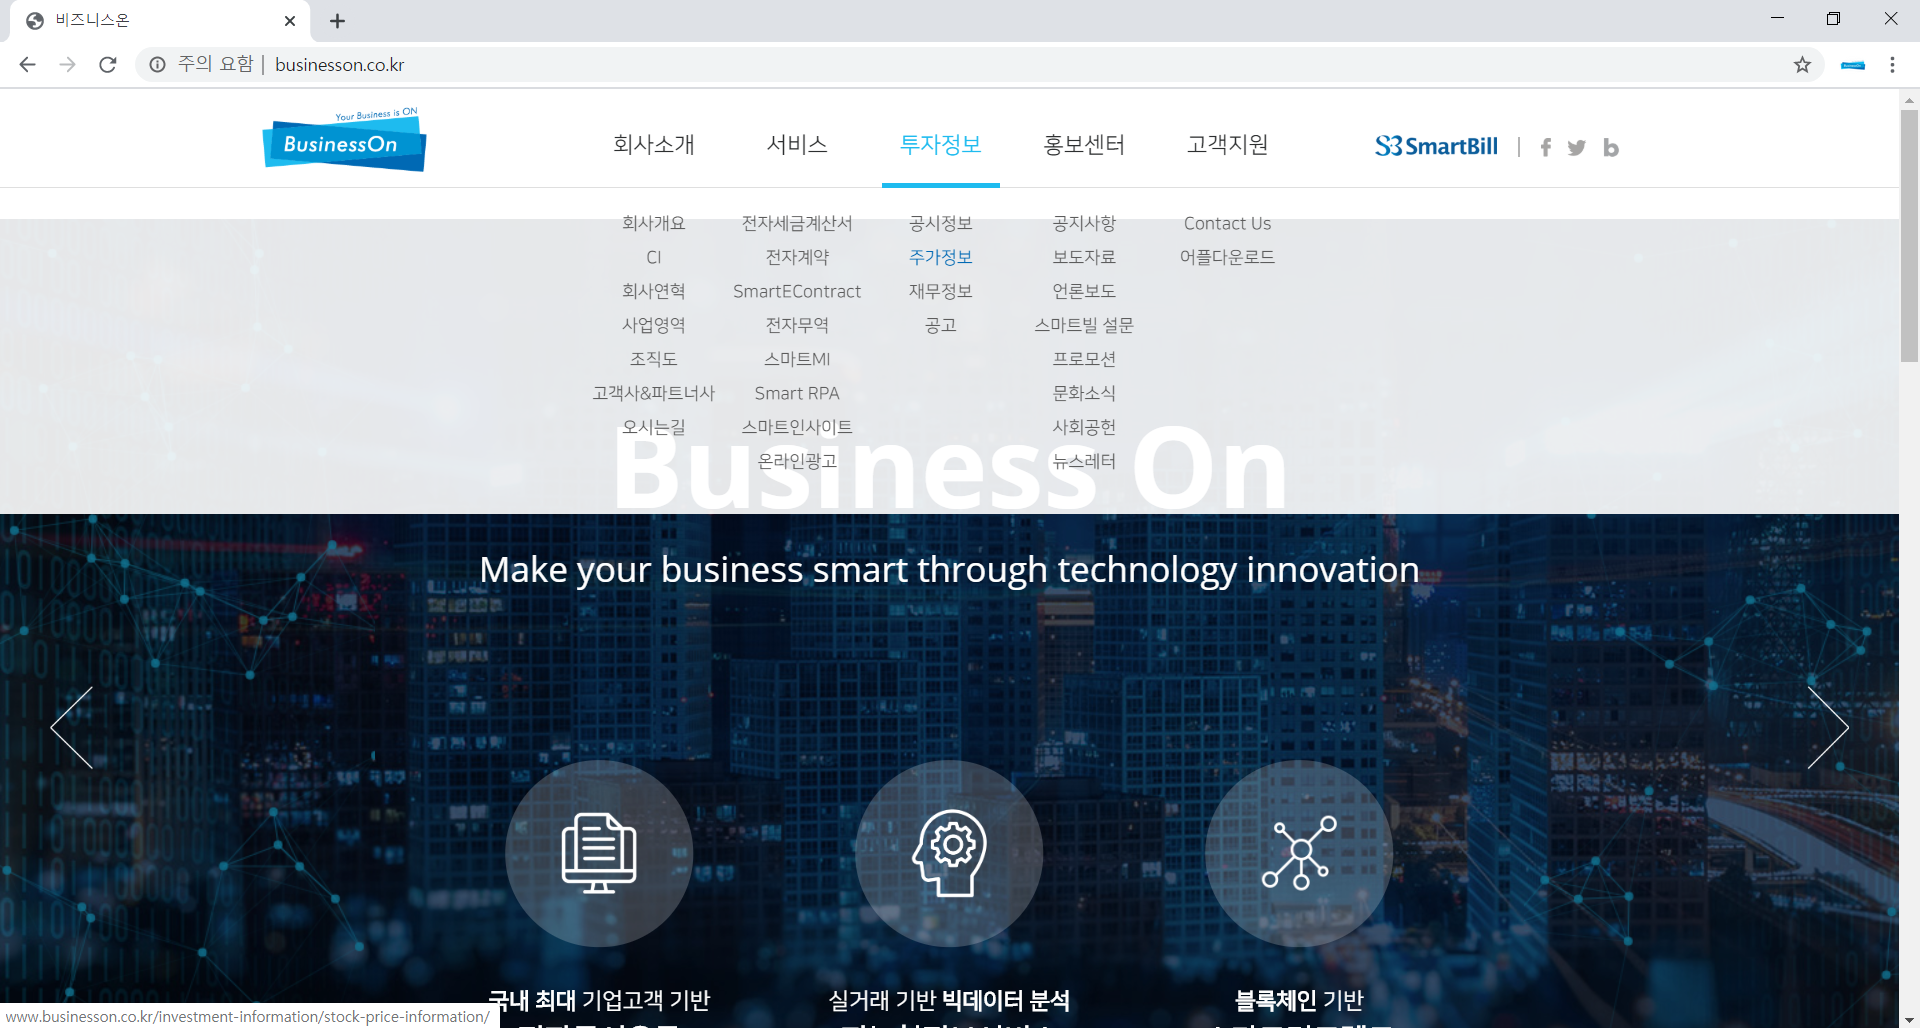Click the site info warning icon
Image resolution: width=1920 pixels, height=1028 pixels.
pyautogui.click(x=157, y=64)
